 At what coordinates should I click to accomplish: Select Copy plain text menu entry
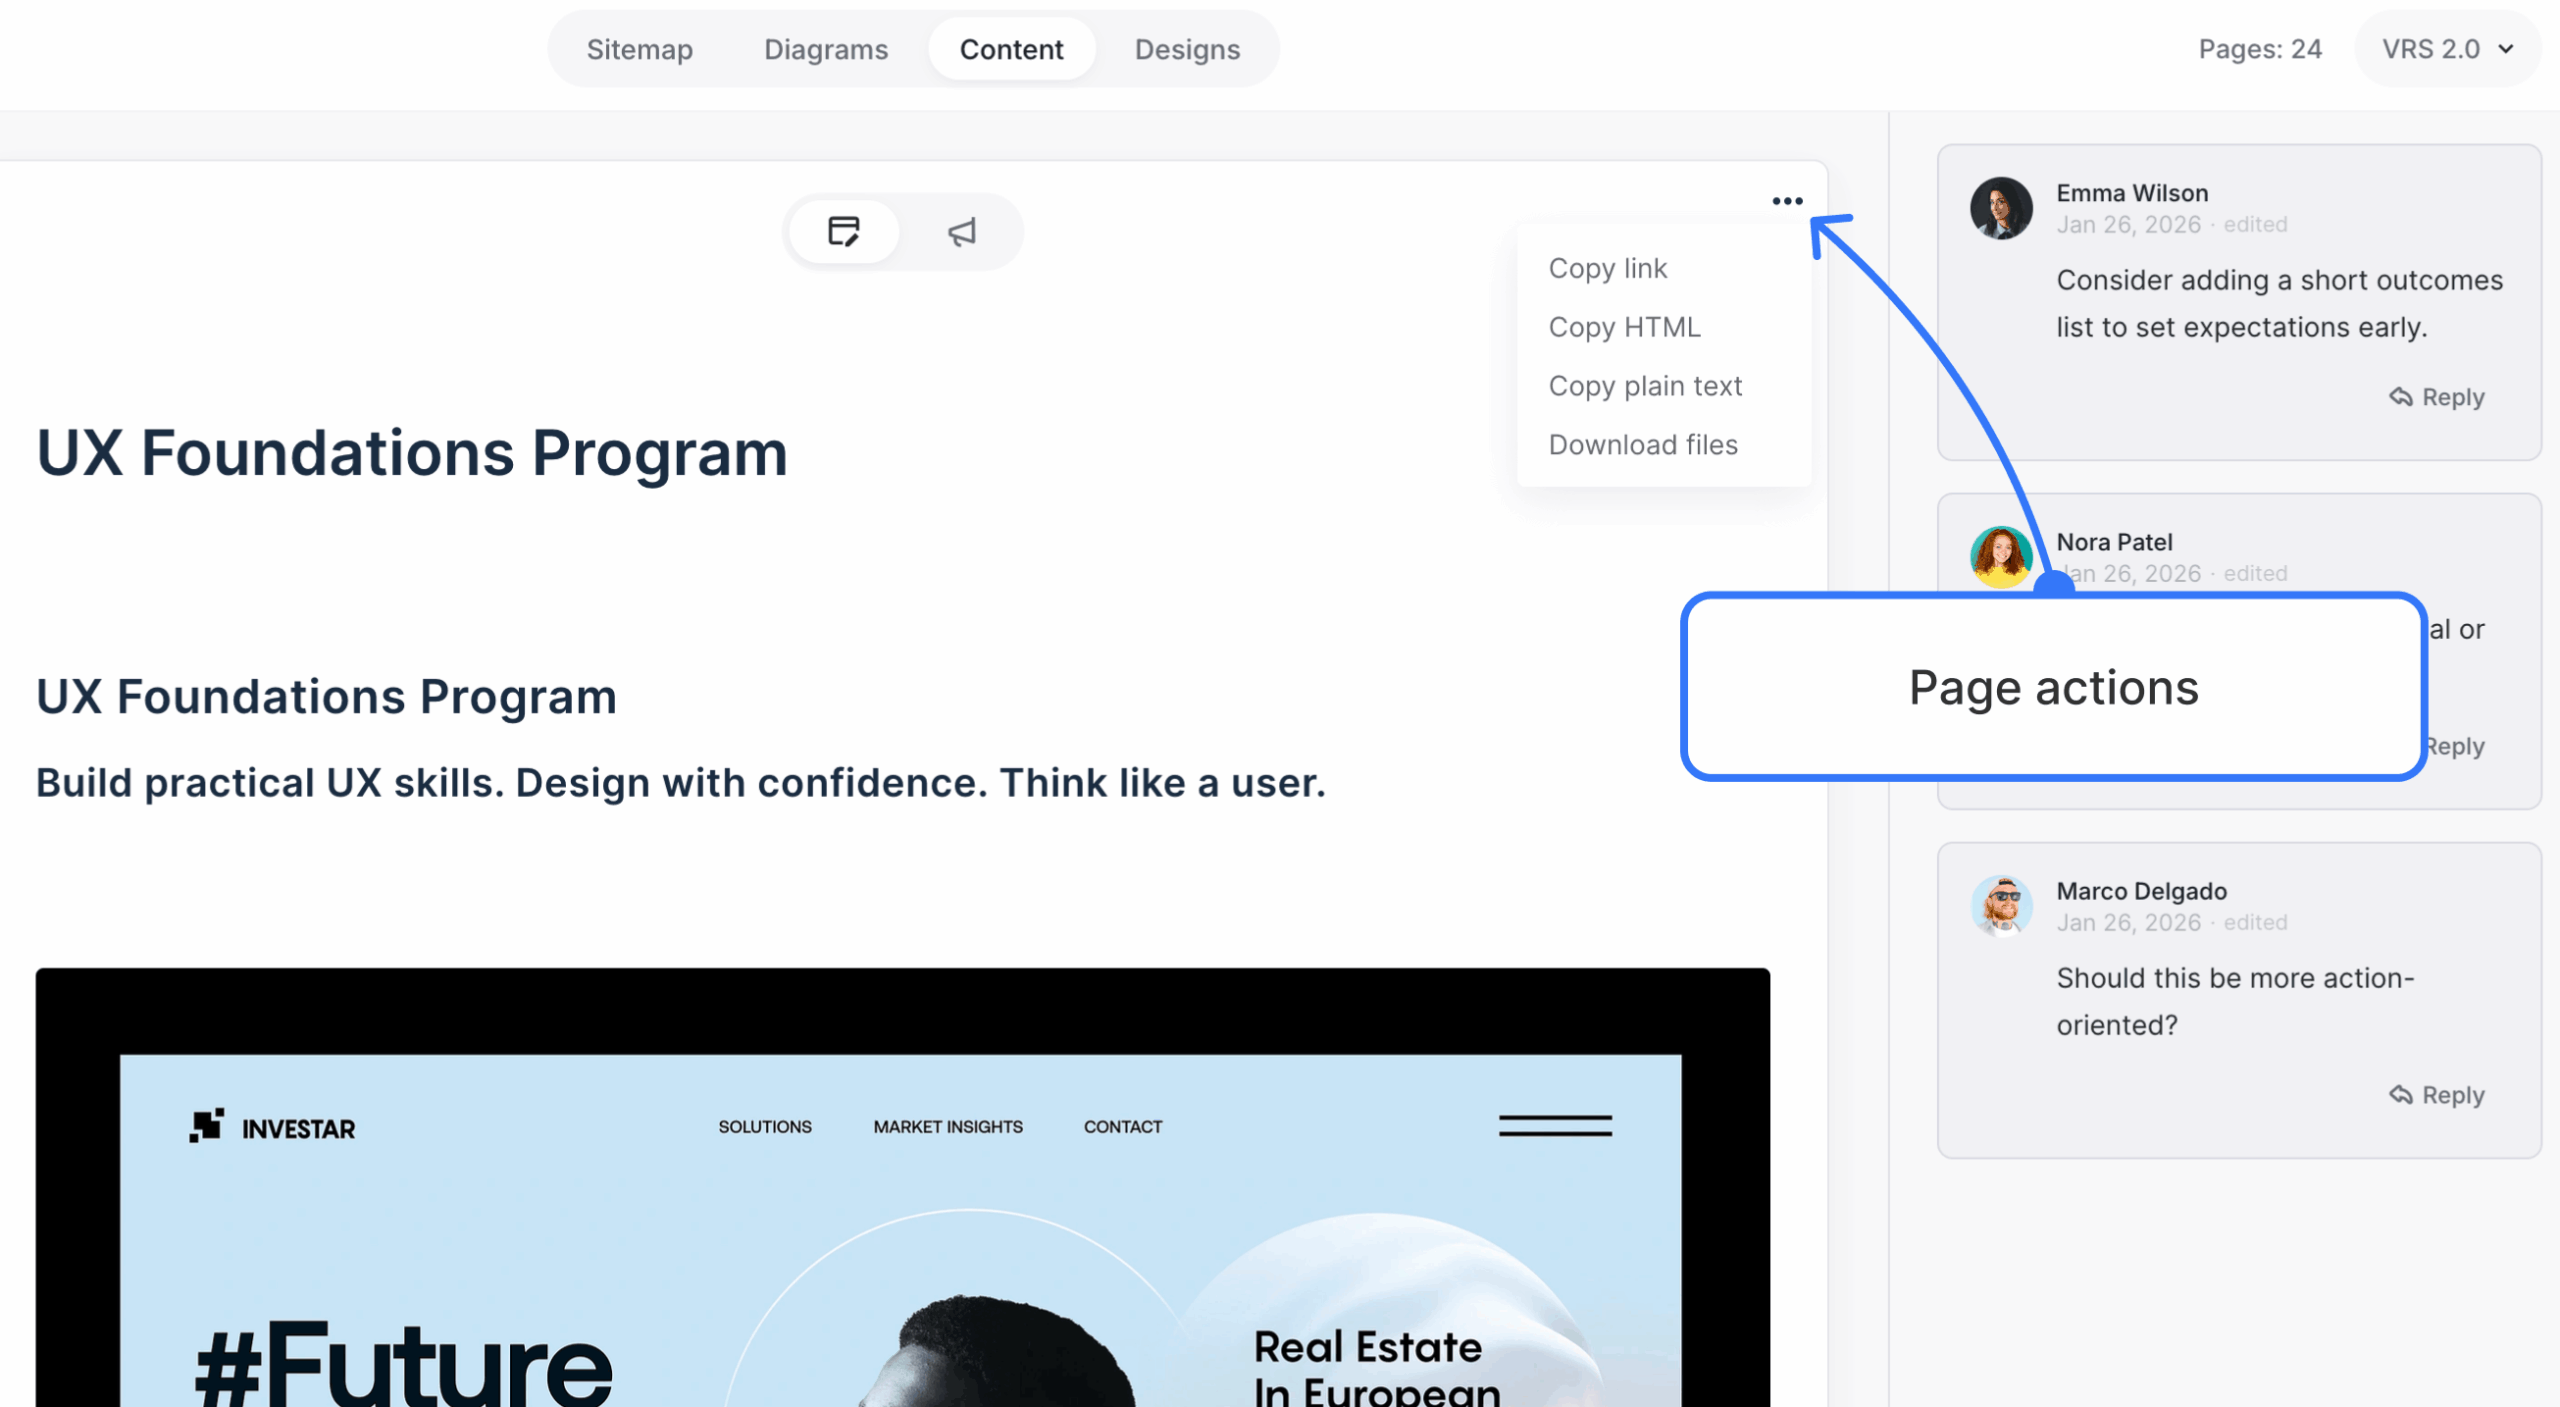[x=1645, y=386]
